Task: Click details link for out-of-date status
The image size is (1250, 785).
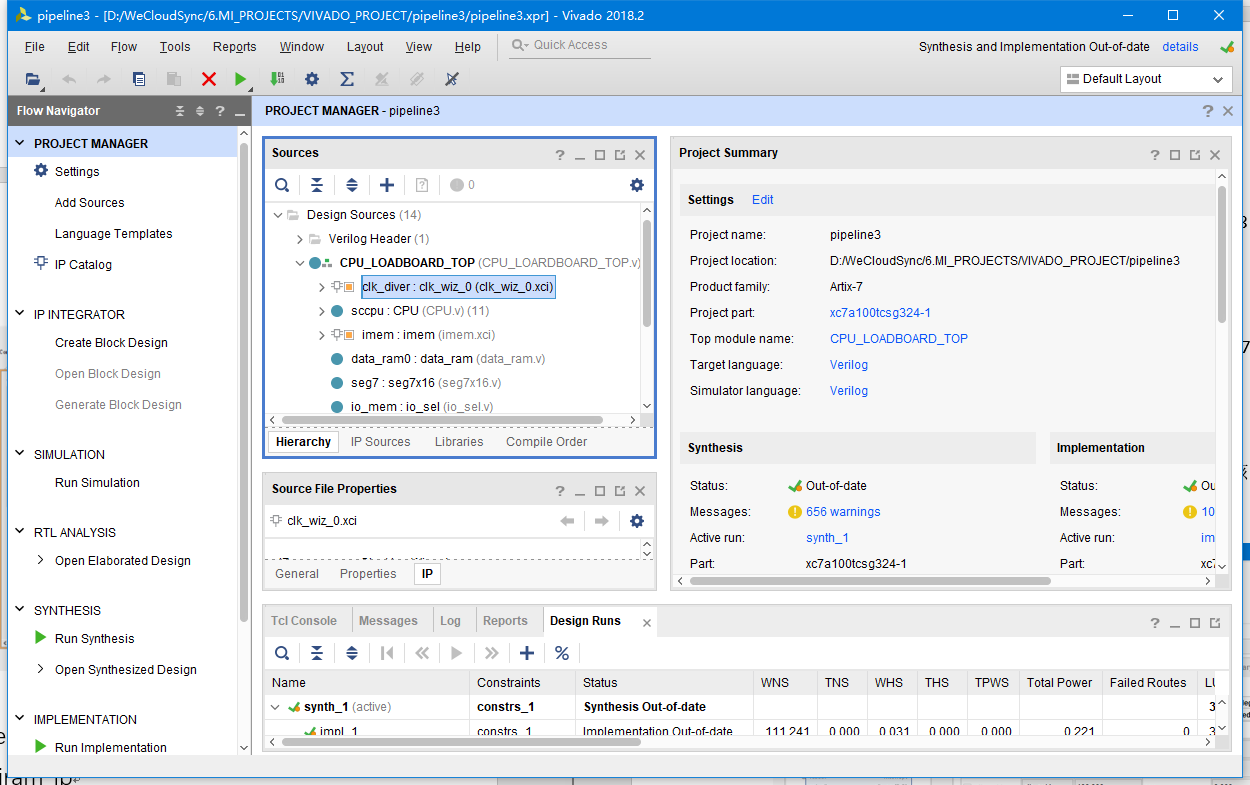Action: (1180, 47)
